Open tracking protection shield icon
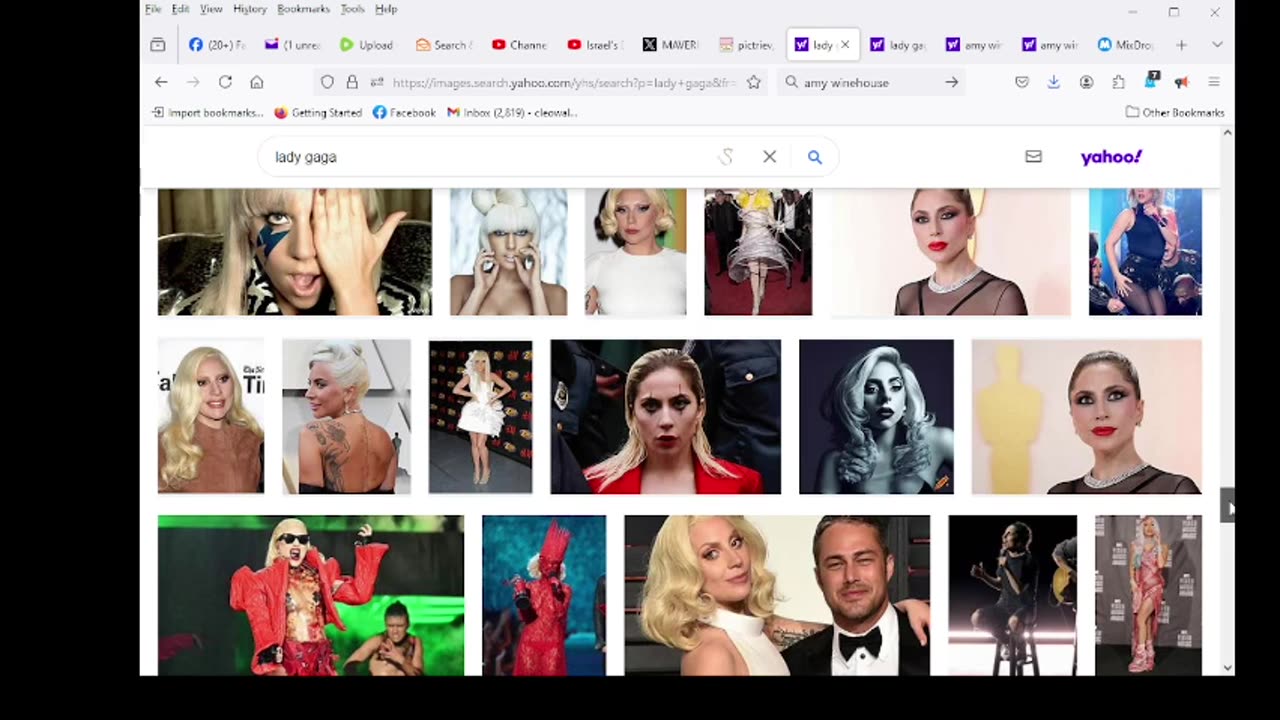The height and width of the screenshot is (720, 1280). point(327,82)
